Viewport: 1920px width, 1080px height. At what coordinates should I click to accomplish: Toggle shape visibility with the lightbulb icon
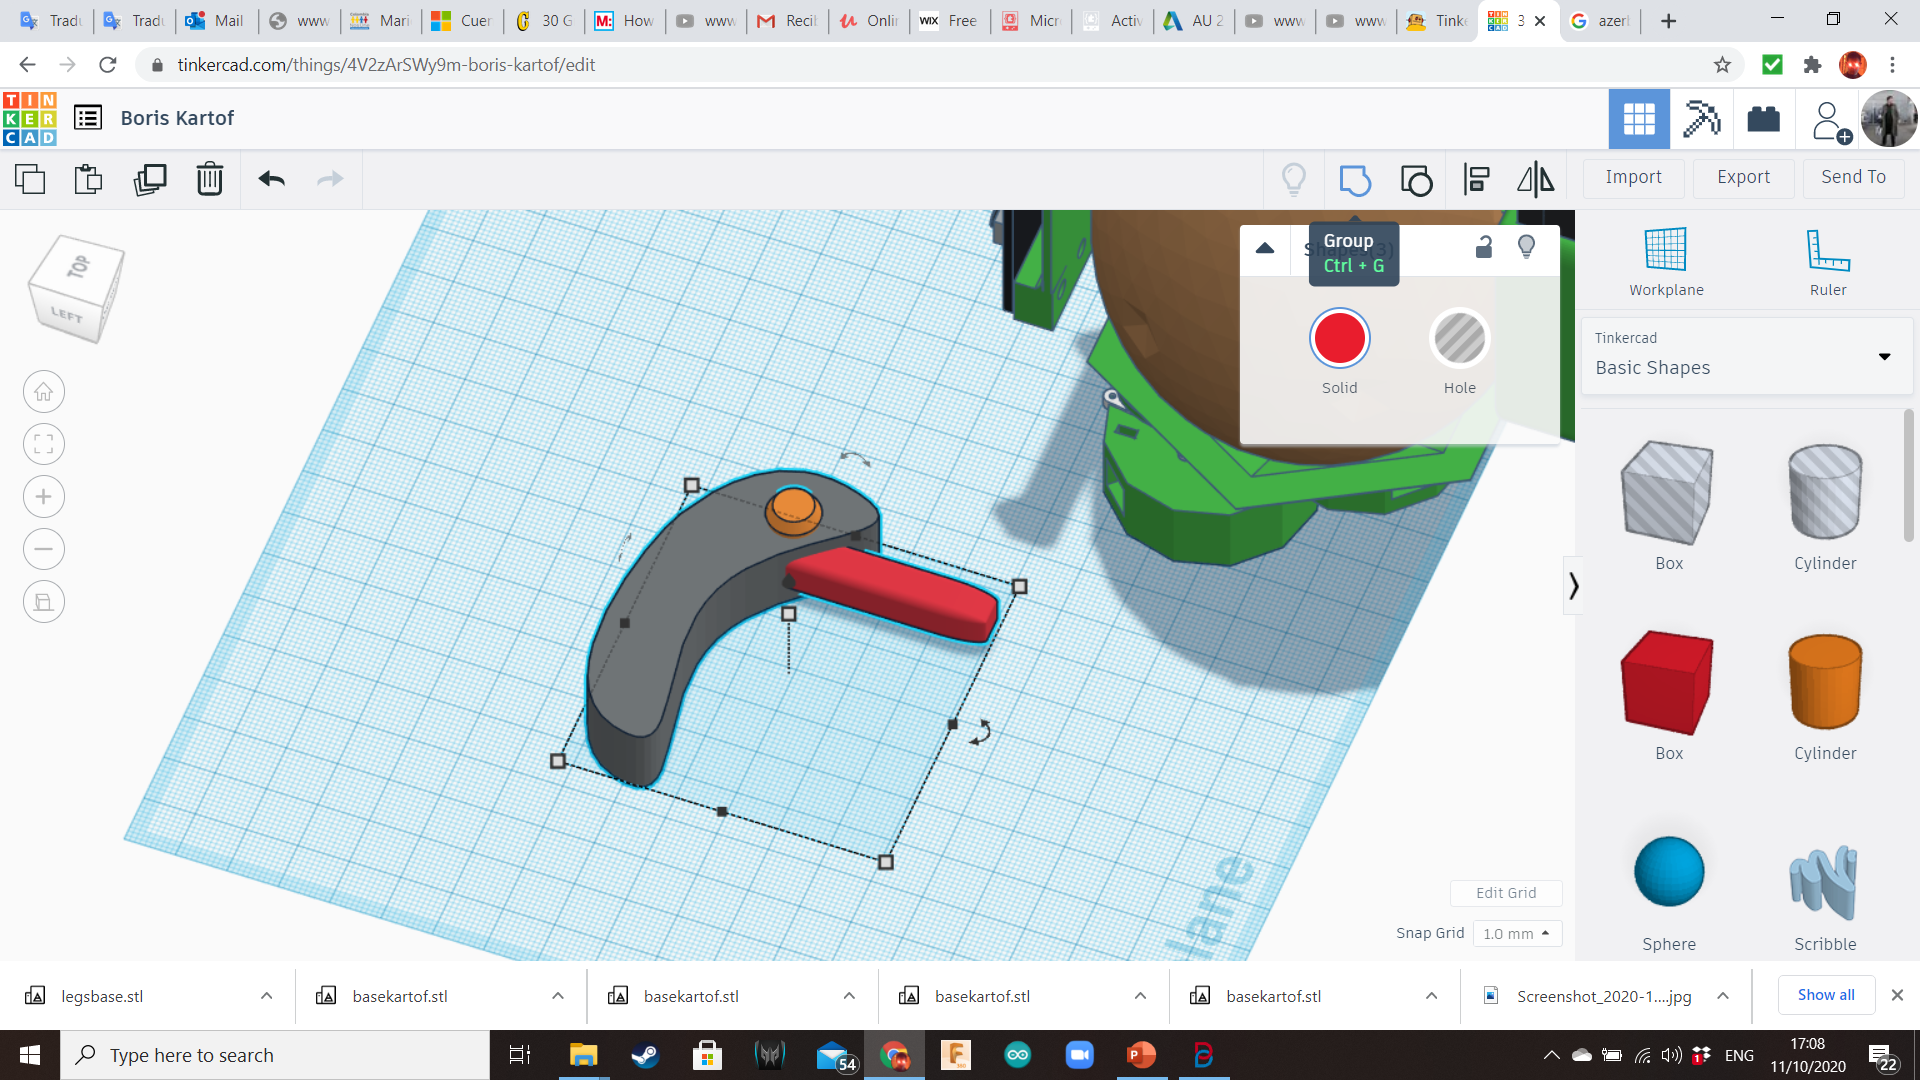[1526, 247]
